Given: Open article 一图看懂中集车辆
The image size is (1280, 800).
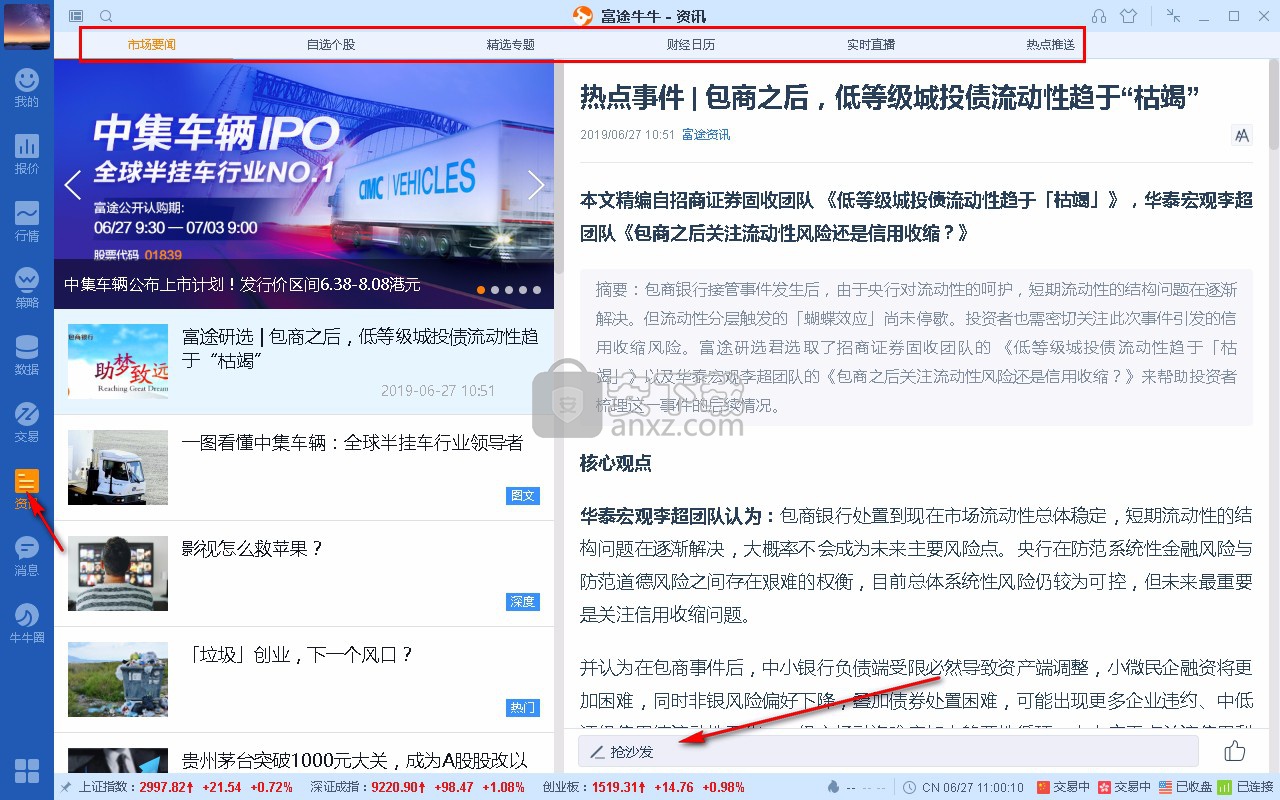Looking at the screenshot, I should pyautogui.click(x=304, y=467).
